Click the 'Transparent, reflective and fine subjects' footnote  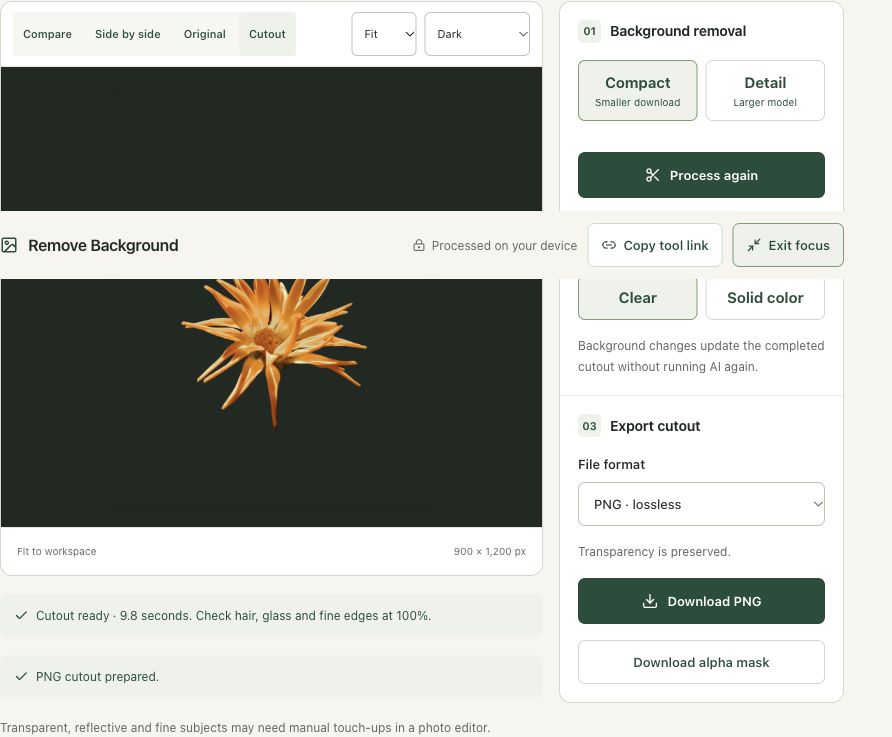click(245, 727)
